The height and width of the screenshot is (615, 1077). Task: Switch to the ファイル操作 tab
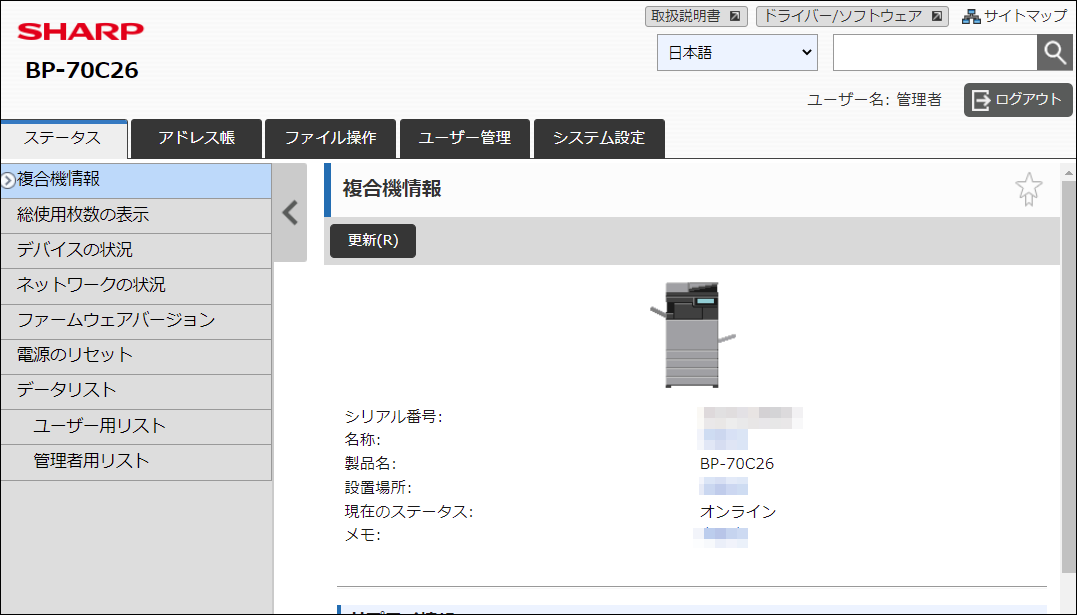(330, 138)
